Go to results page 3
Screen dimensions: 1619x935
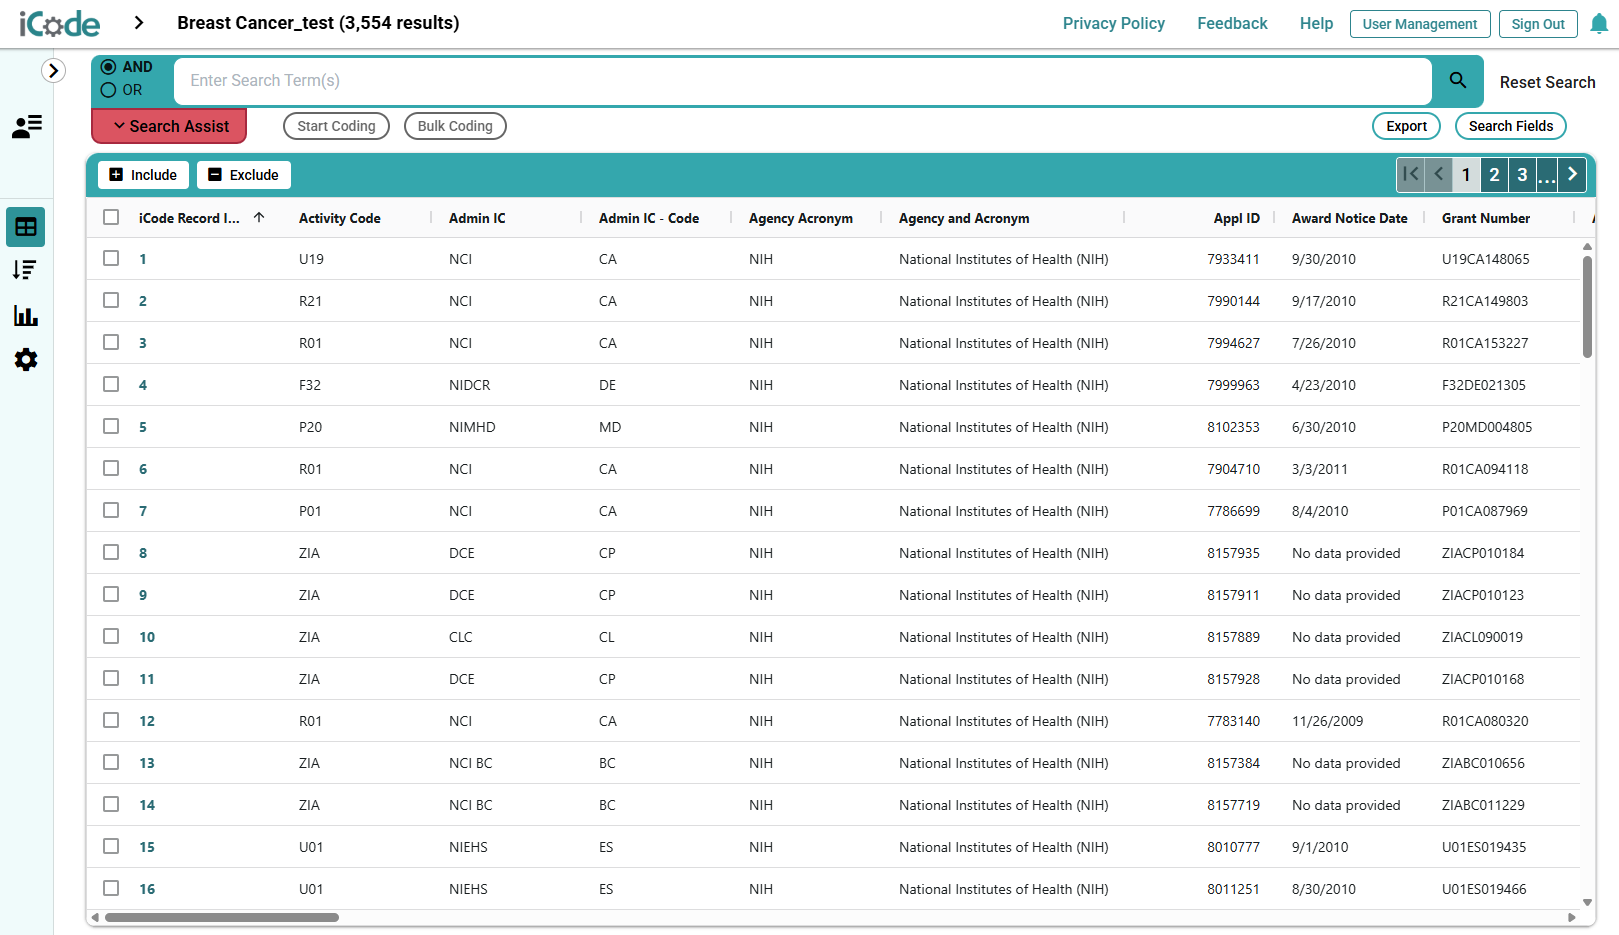1522,174
